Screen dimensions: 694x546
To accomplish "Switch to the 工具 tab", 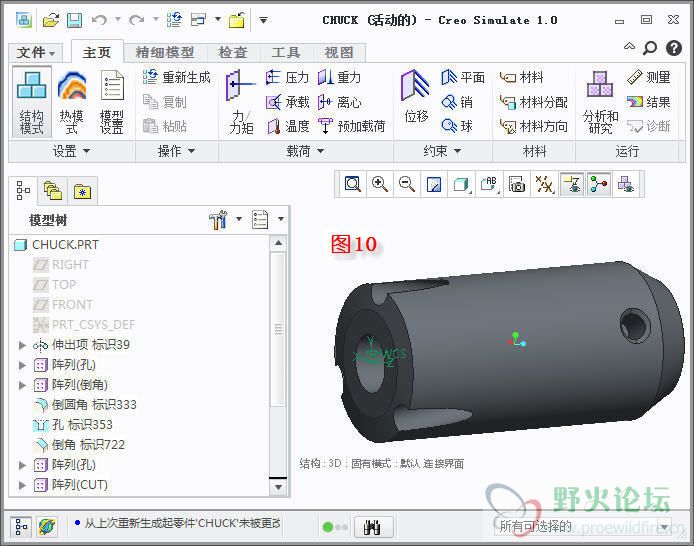I will (286, 53).
